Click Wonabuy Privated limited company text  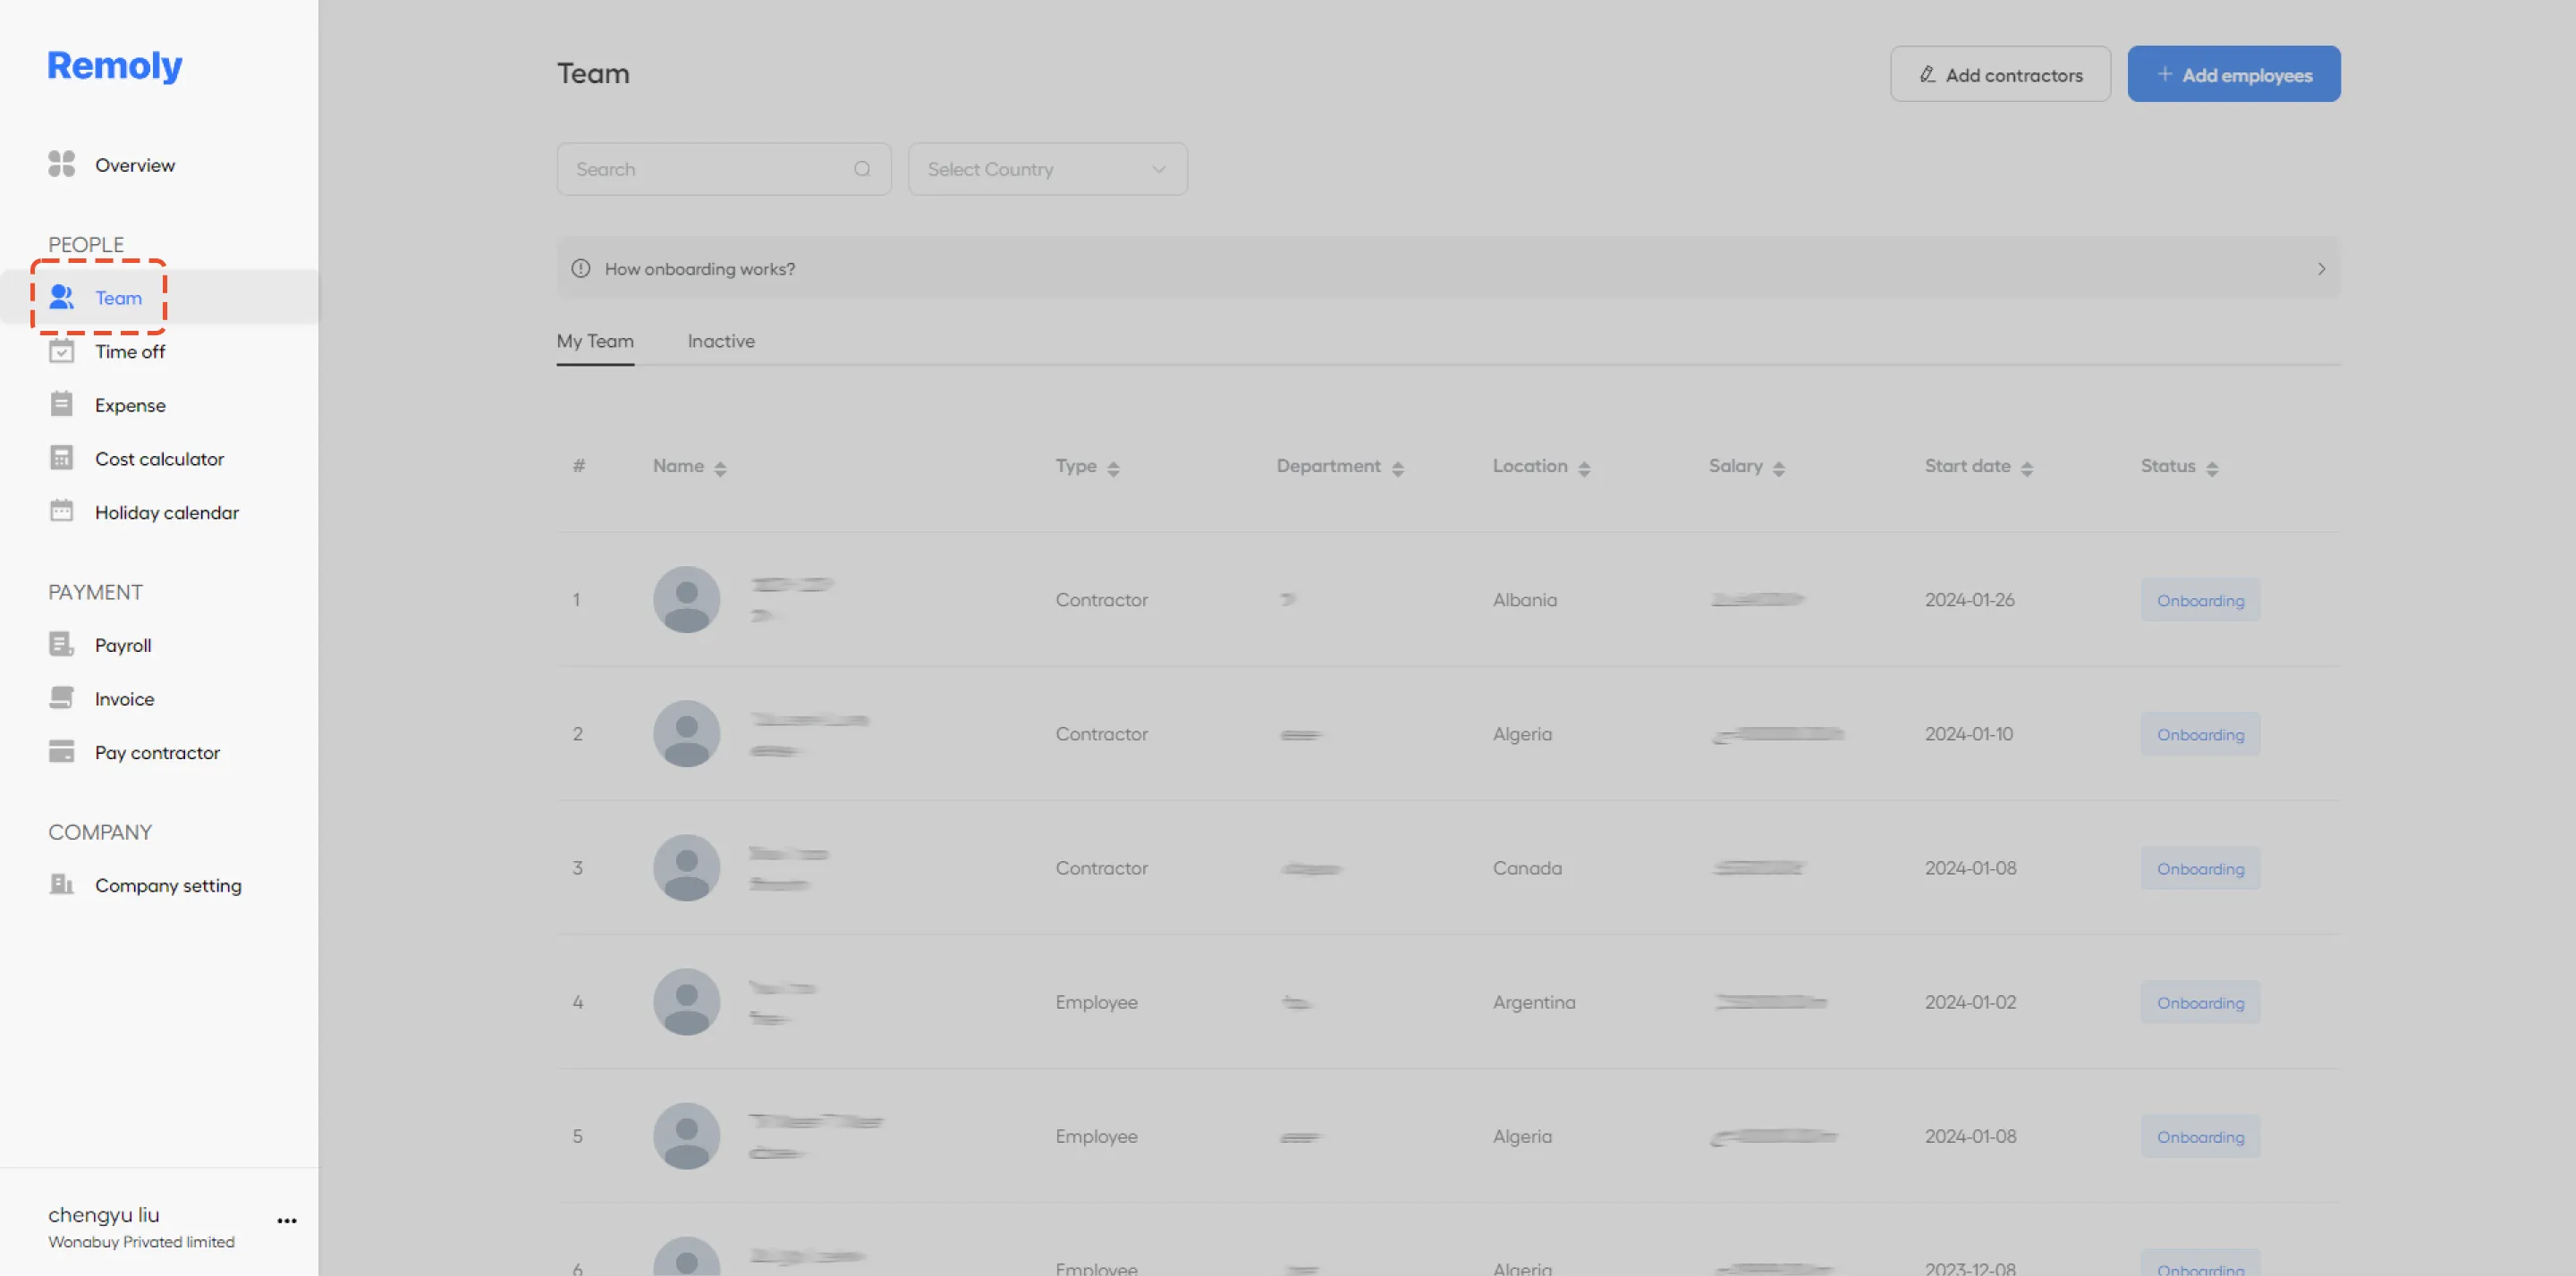141,1241
